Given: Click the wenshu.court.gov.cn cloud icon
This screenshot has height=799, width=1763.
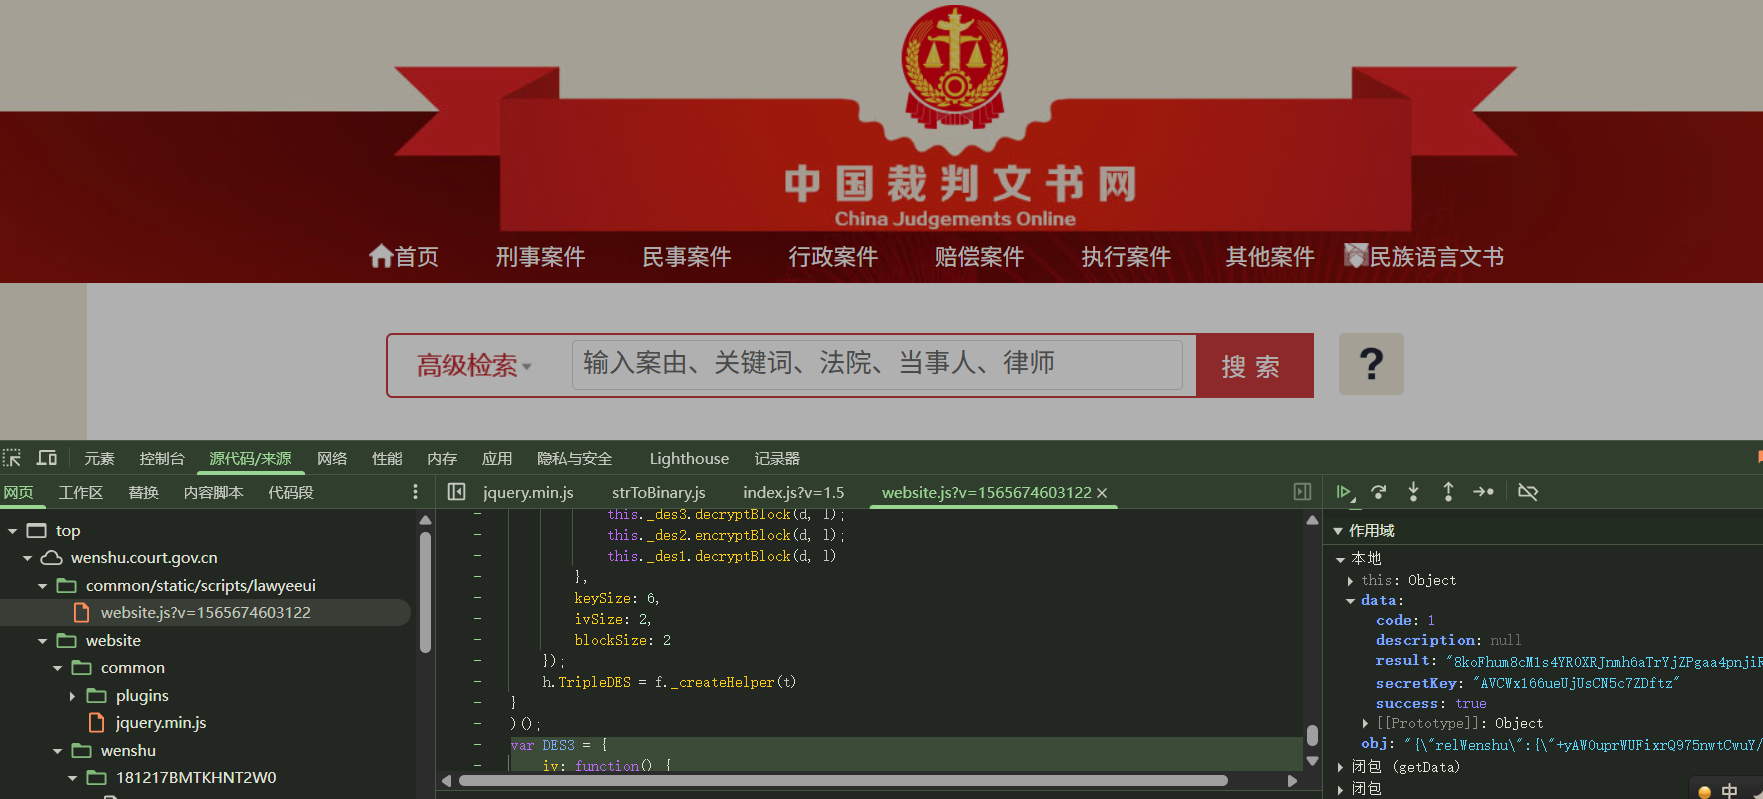Looking at the screenshot, I should 52,558.
